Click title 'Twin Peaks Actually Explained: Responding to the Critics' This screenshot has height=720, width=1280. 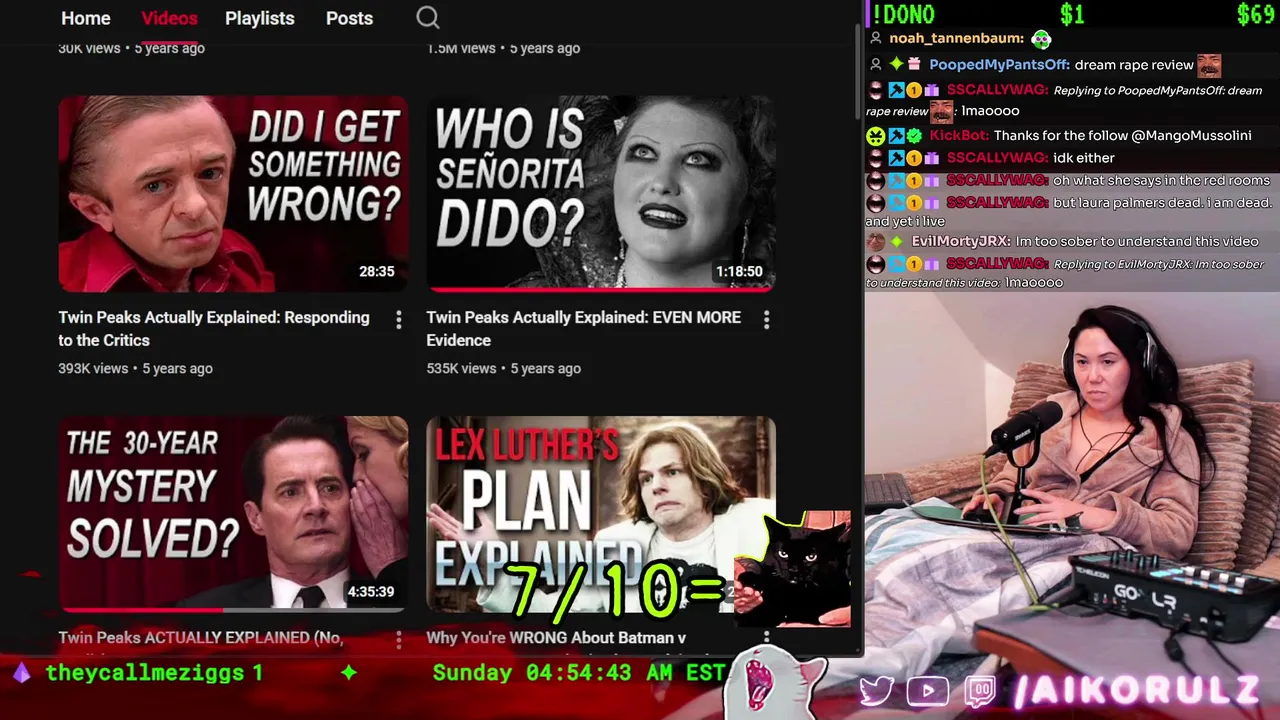[x=214, y=328]
